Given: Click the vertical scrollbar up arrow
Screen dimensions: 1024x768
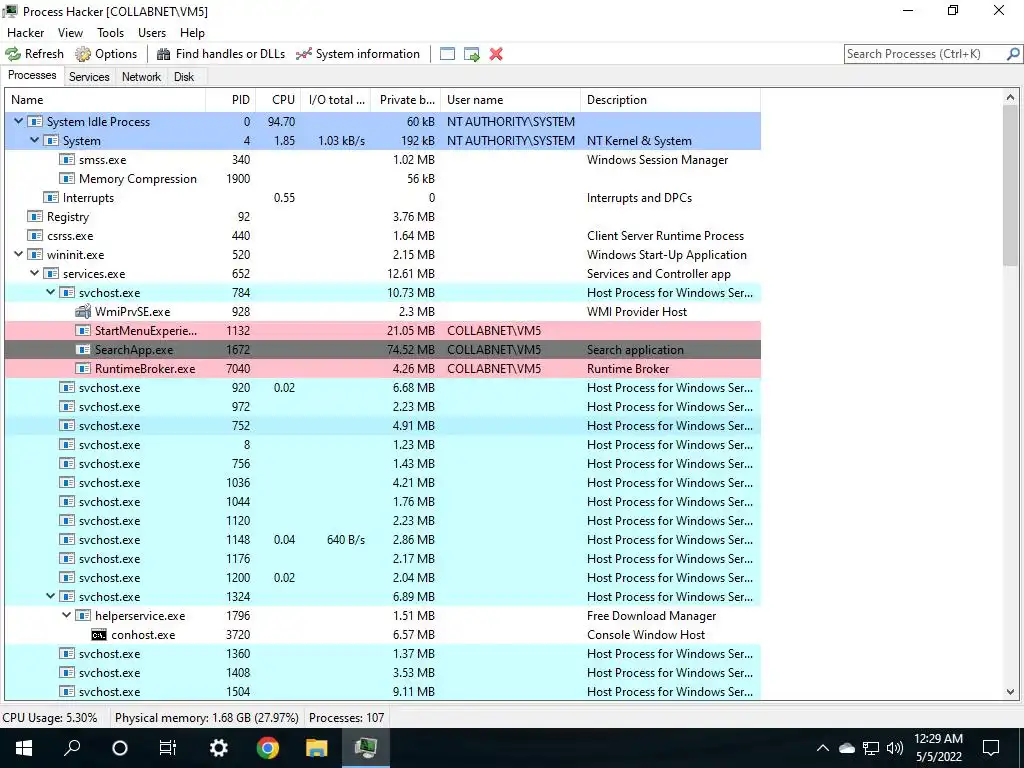Looking at the screenshot, I should coord(1010,98).
